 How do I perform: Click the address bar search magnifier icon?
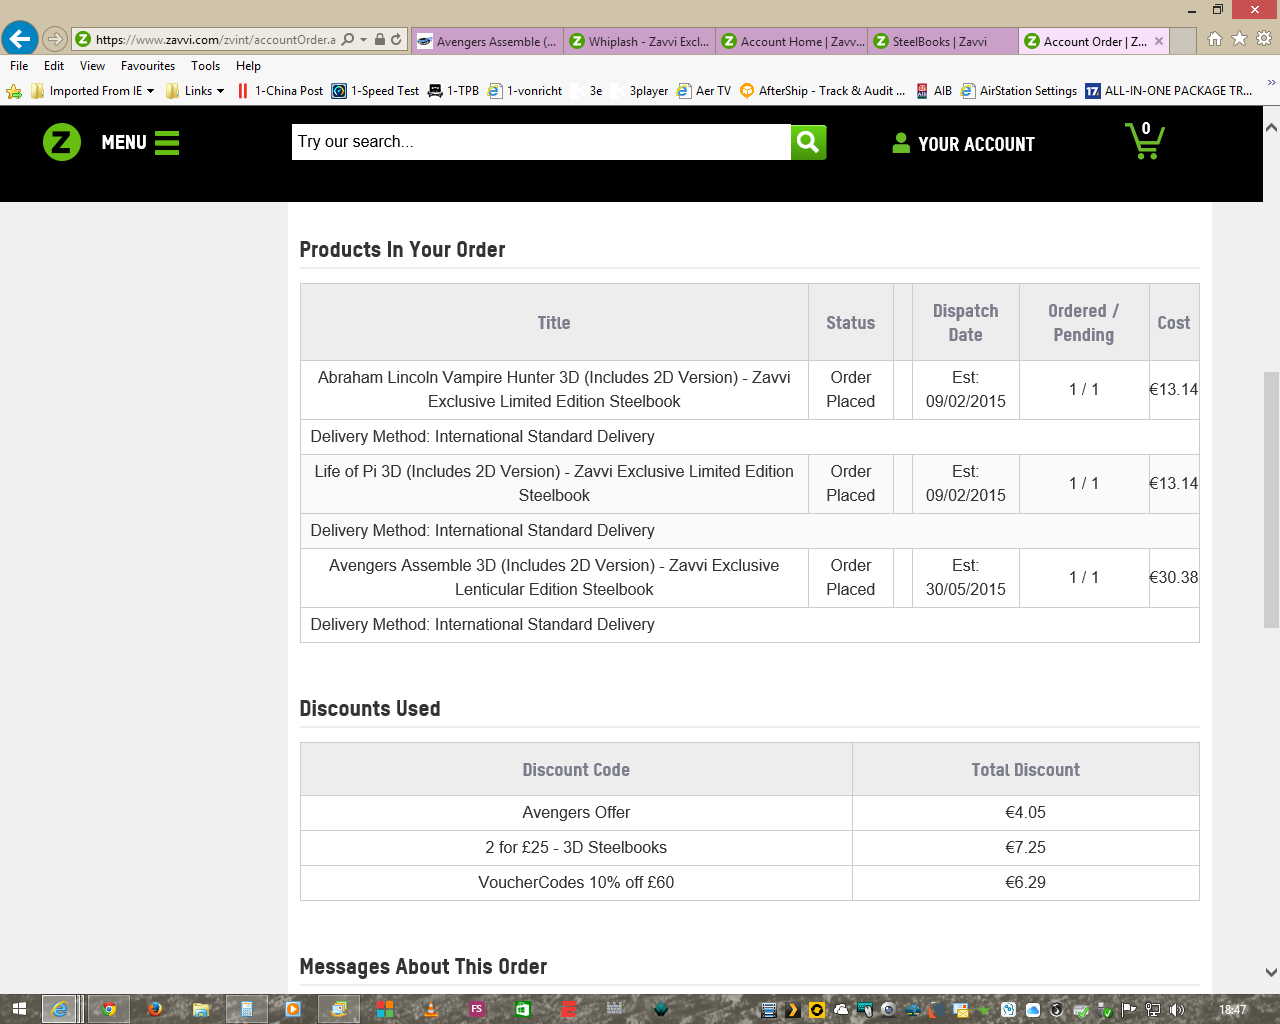click(348, 40)
